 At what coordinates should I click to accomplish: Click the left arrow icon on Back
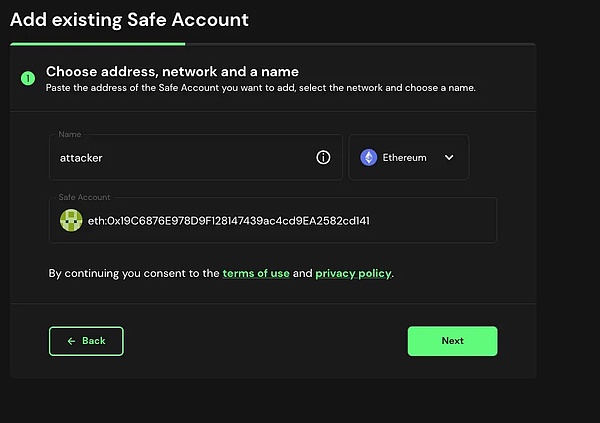pyautogui.click(x=71, y=341)
